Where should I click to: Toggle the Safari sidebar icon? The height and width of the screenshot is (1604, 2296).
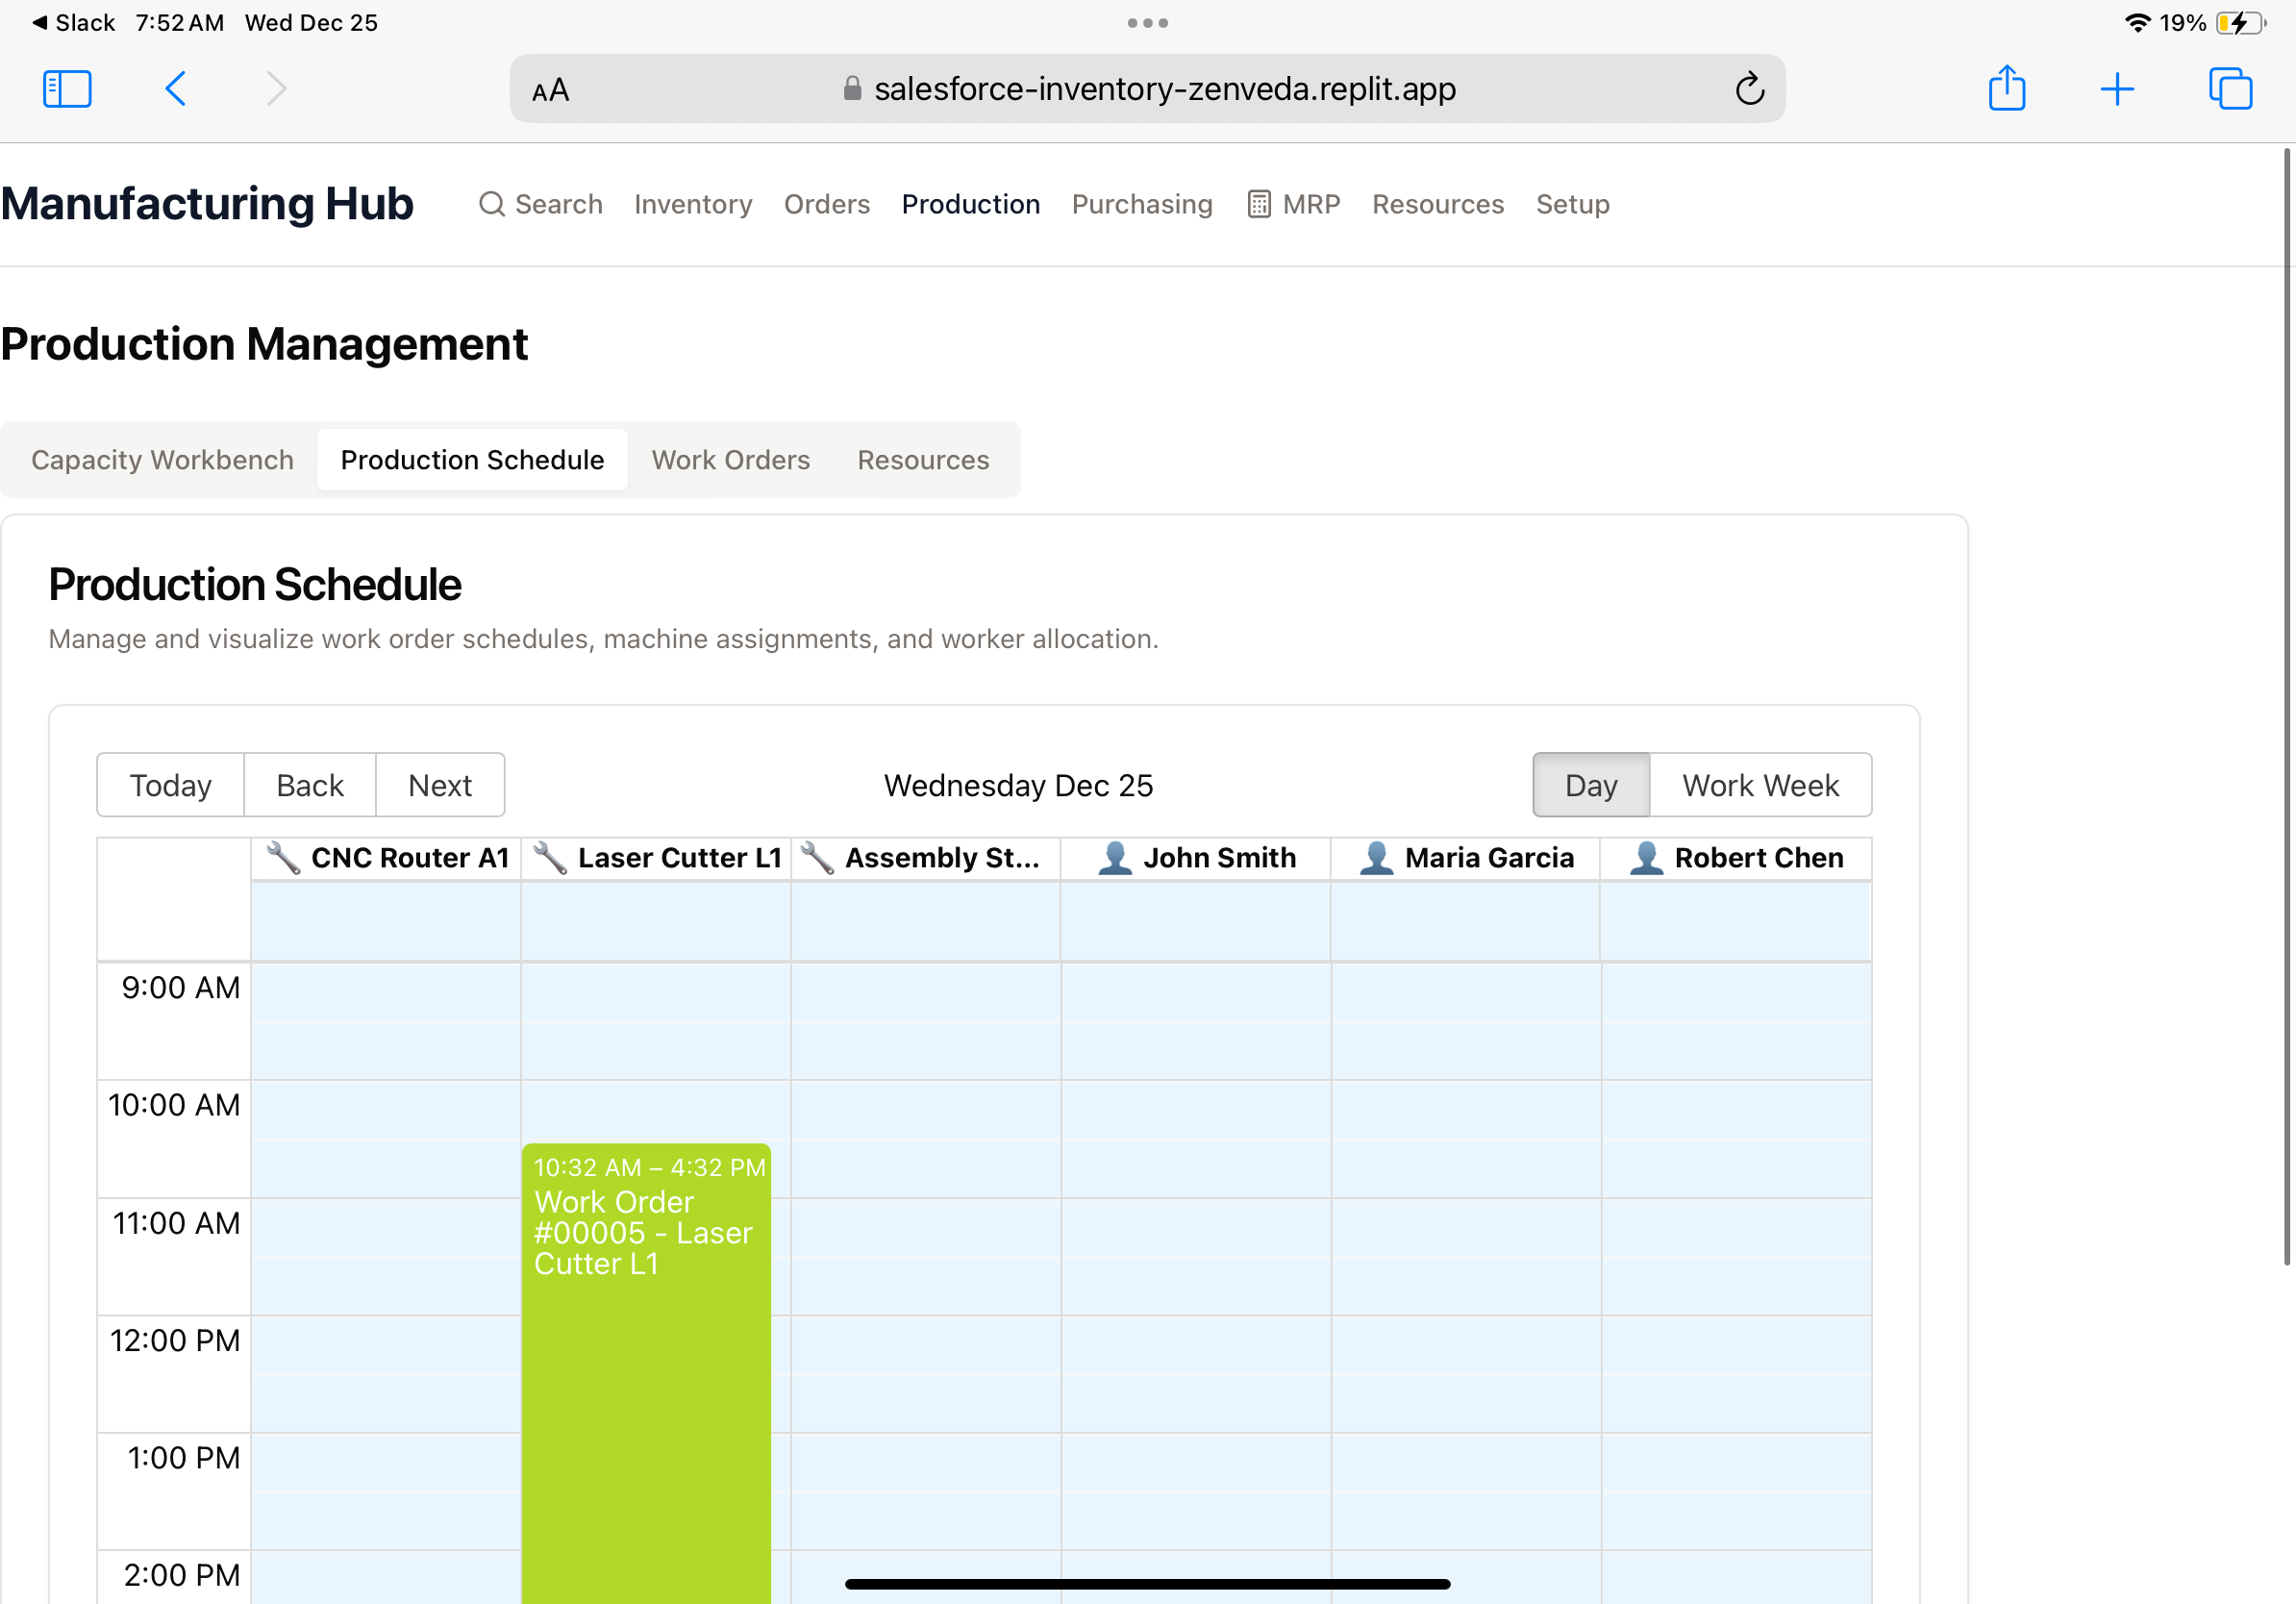tap(67, 89)
